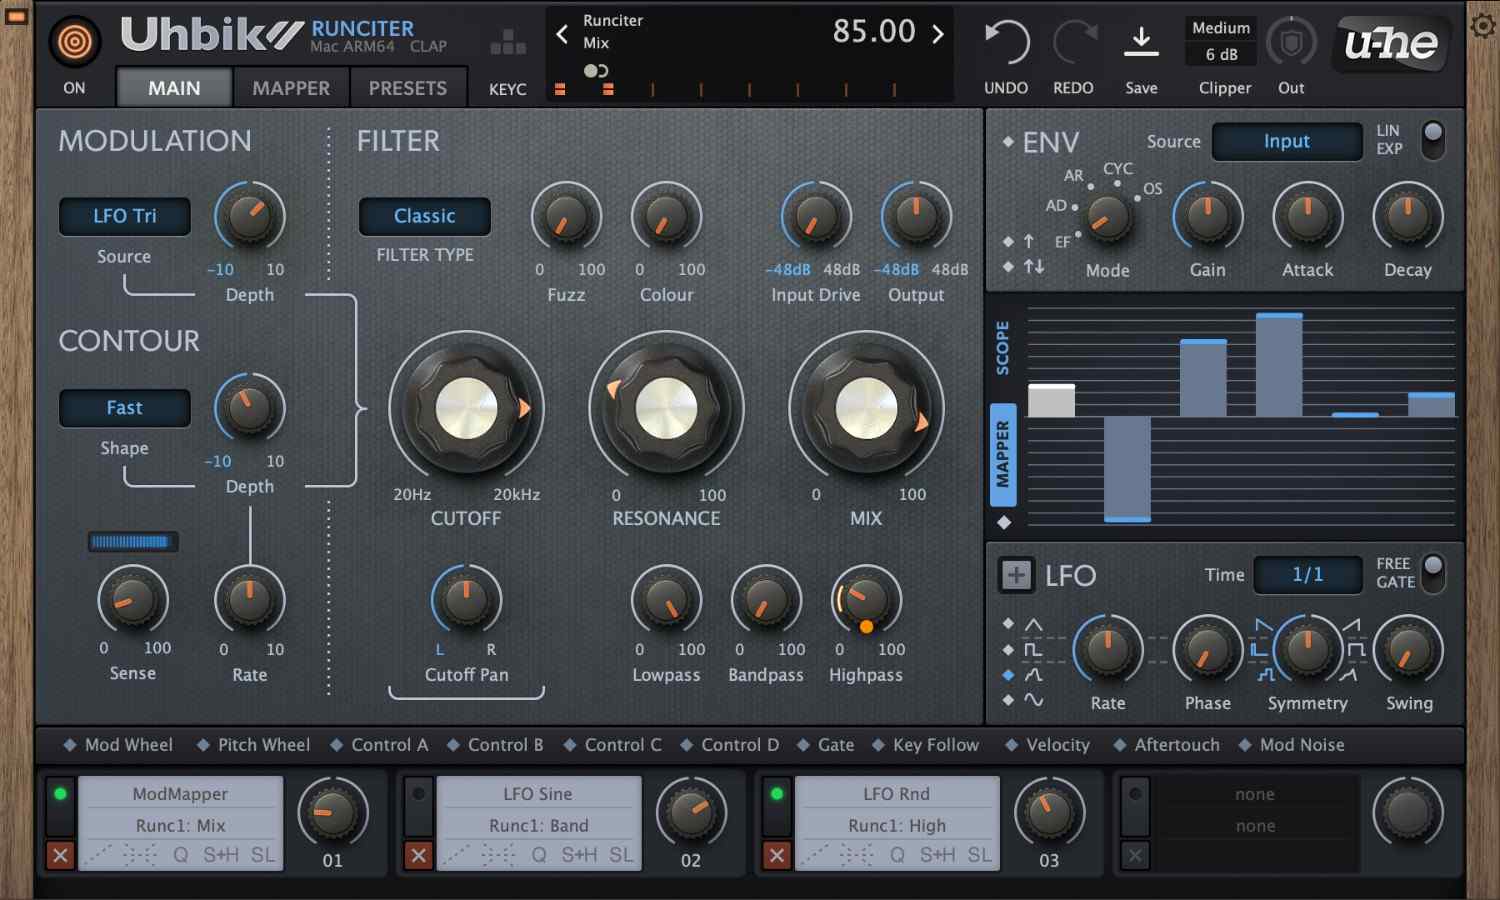Switch to the MAPPER tab

[x=290, y=88]
